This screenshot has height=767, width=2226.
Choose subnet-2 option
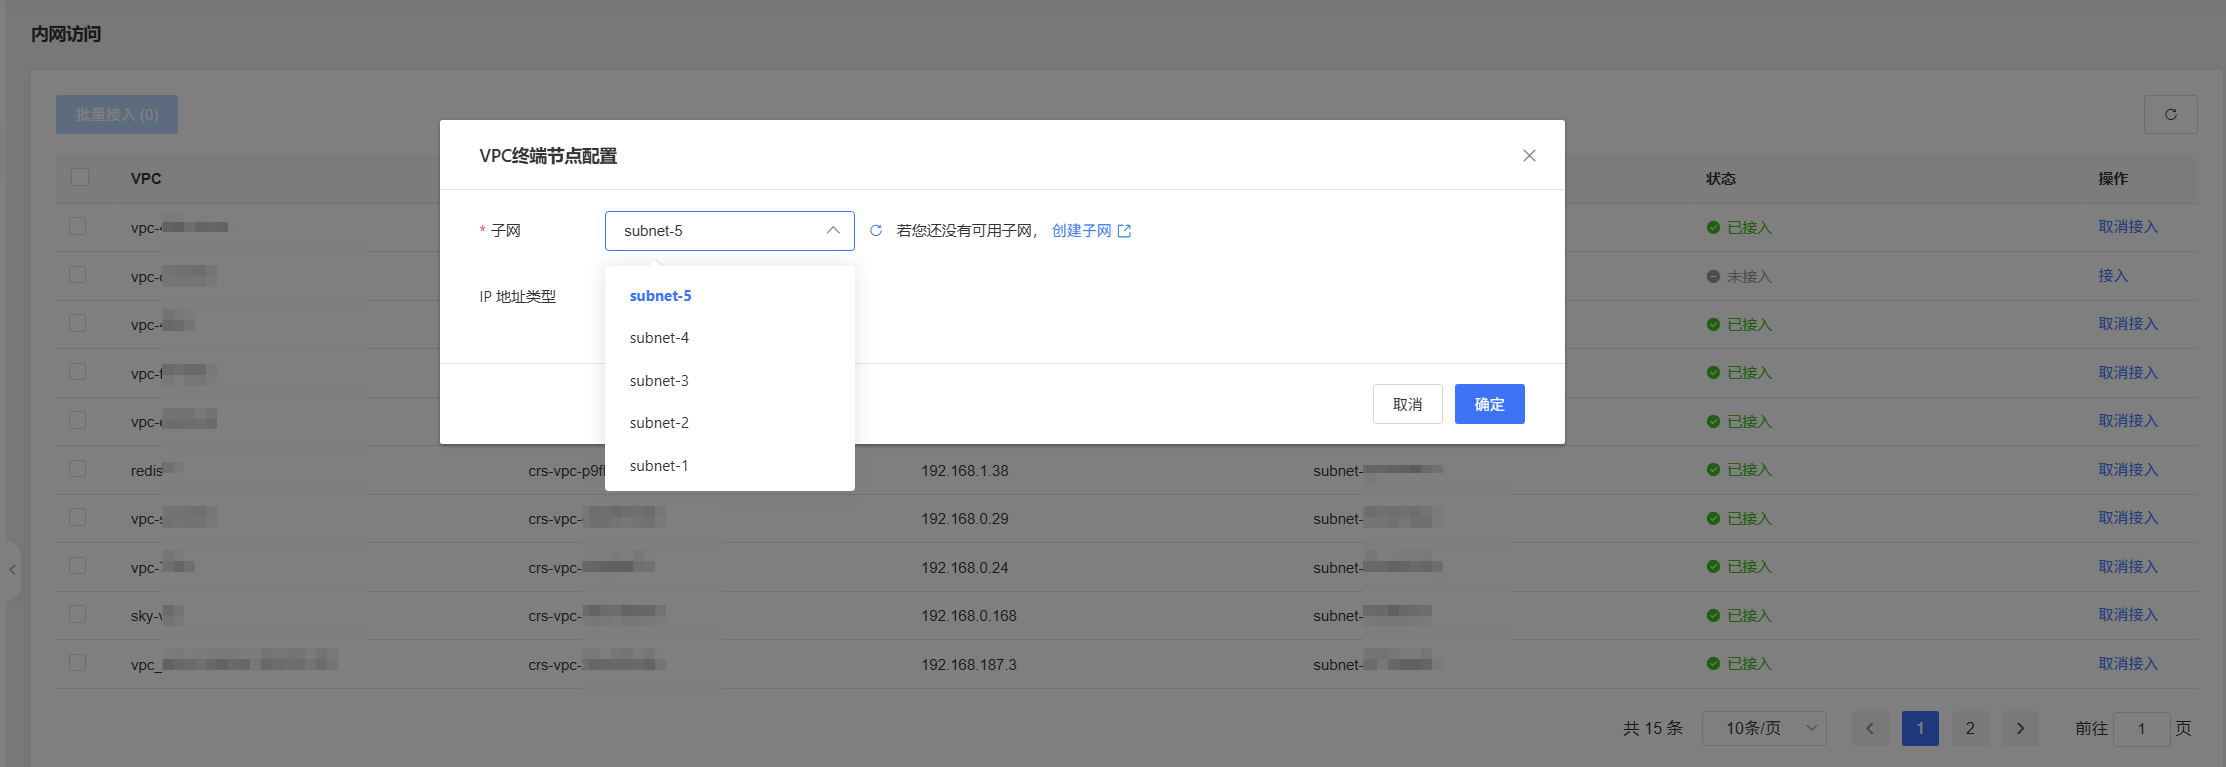click(x=659, y=423)
